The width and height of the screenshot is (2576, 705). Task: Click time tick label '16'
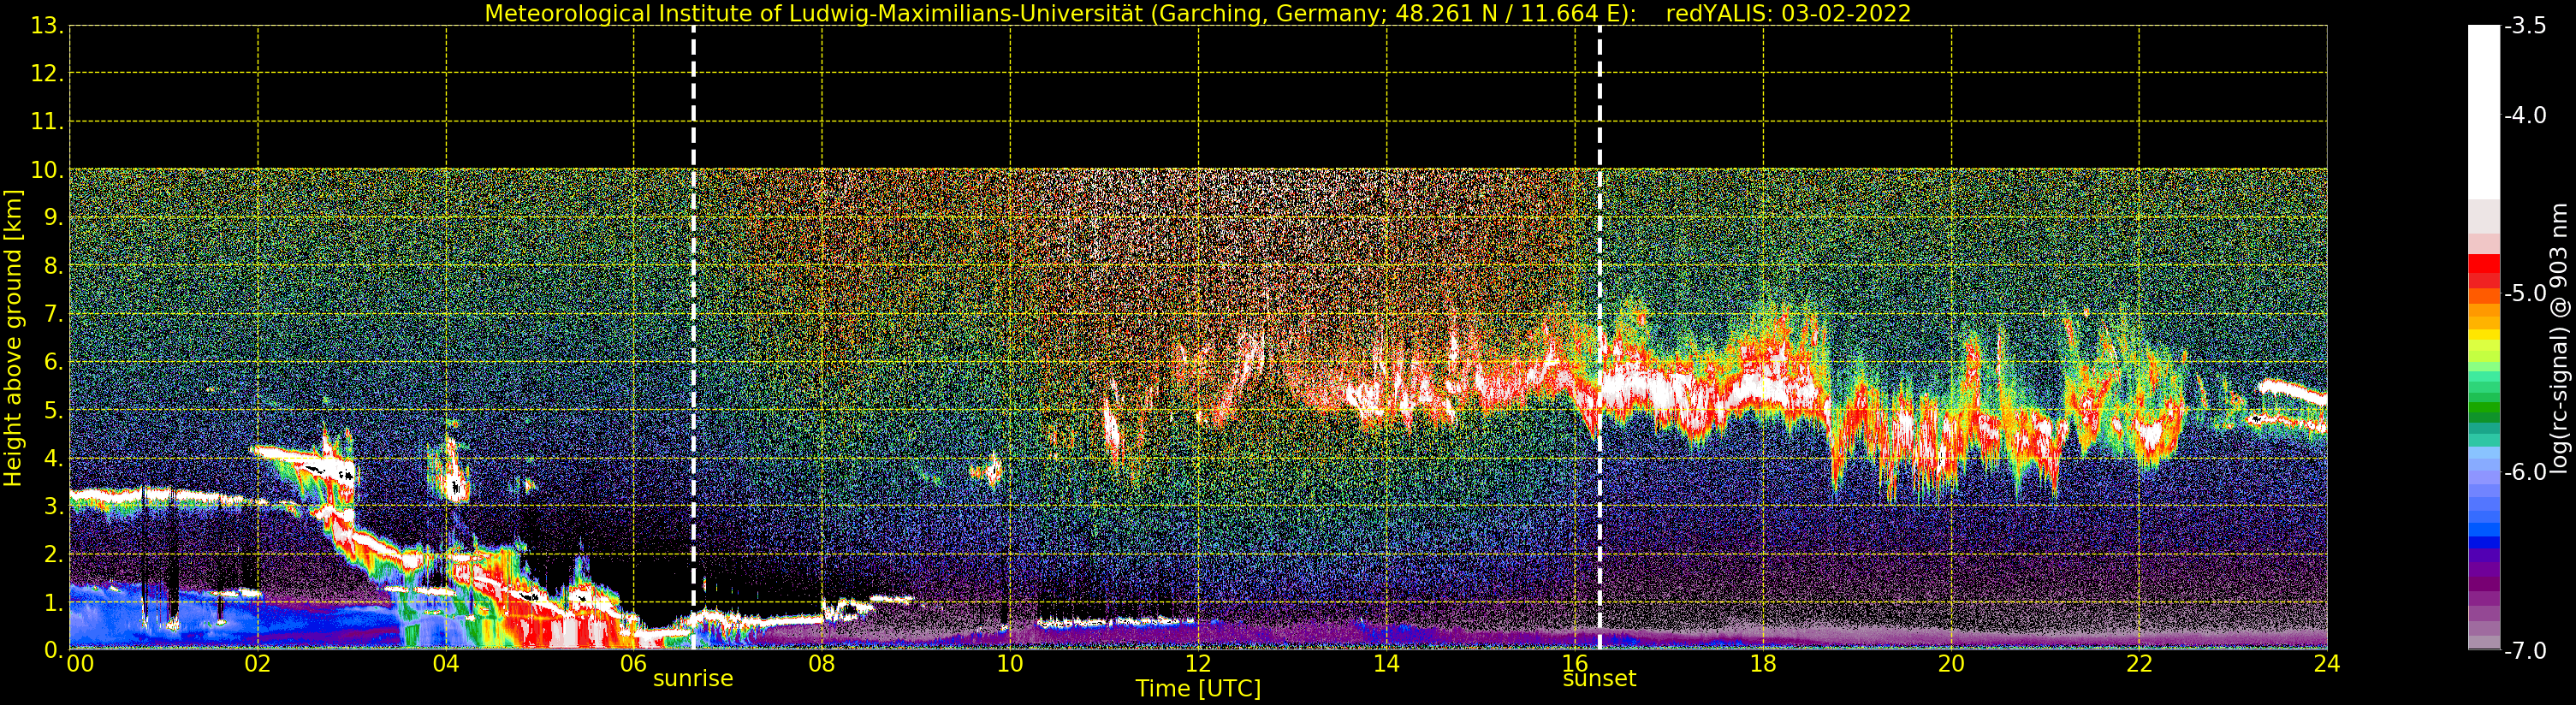[1575, 663]
